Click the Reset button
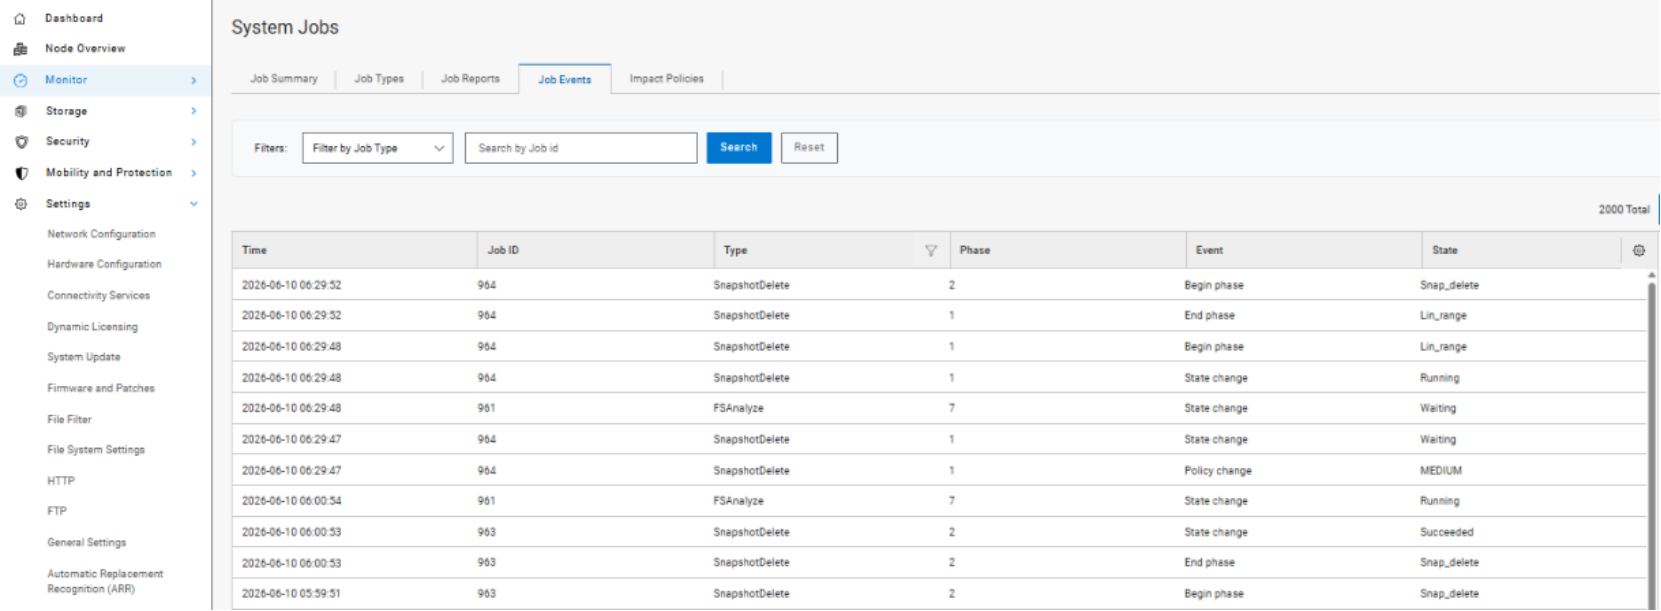 coord(809,147)
